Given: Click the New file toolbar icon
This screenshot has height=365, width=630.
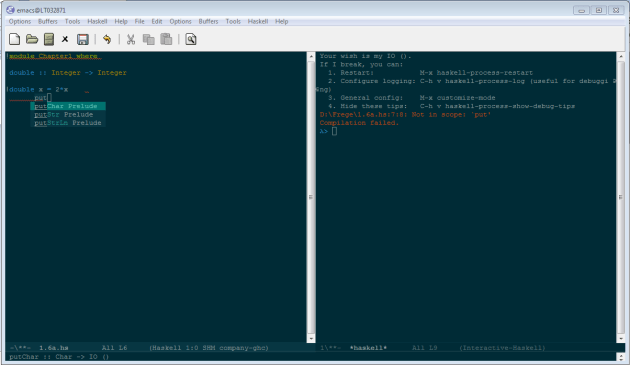Looking at the screenshot, I should (14, 39).
